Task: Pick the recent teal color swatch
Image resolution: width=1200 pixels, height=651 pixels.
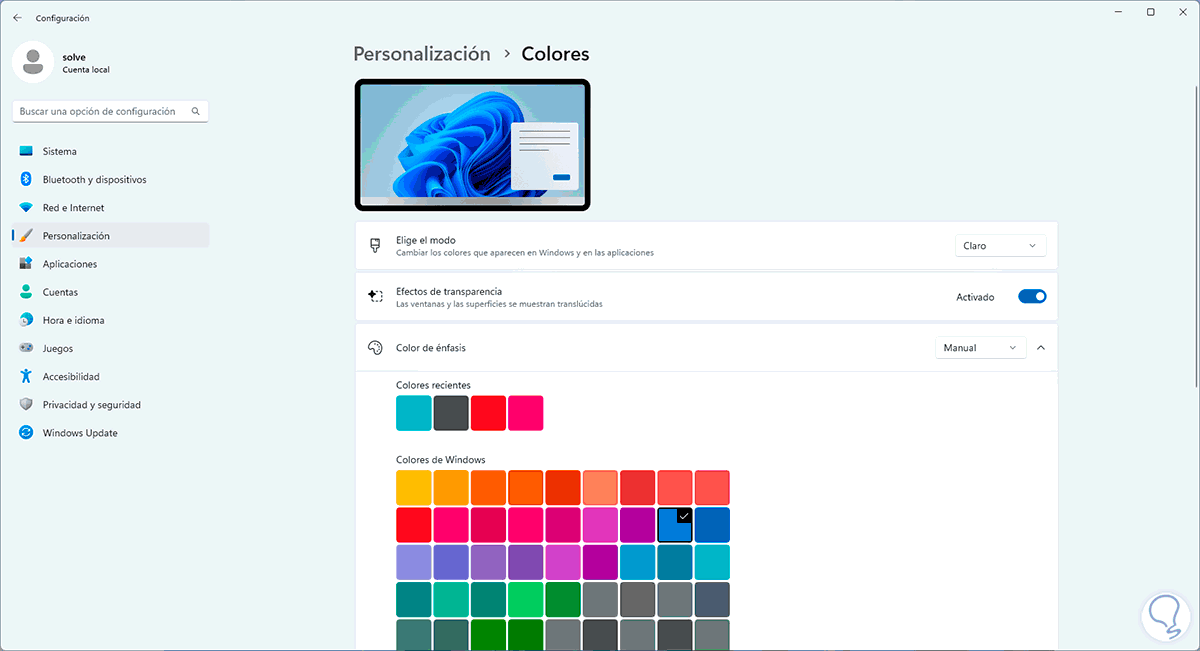Action: pyautogui.click(x=414, y=413)
